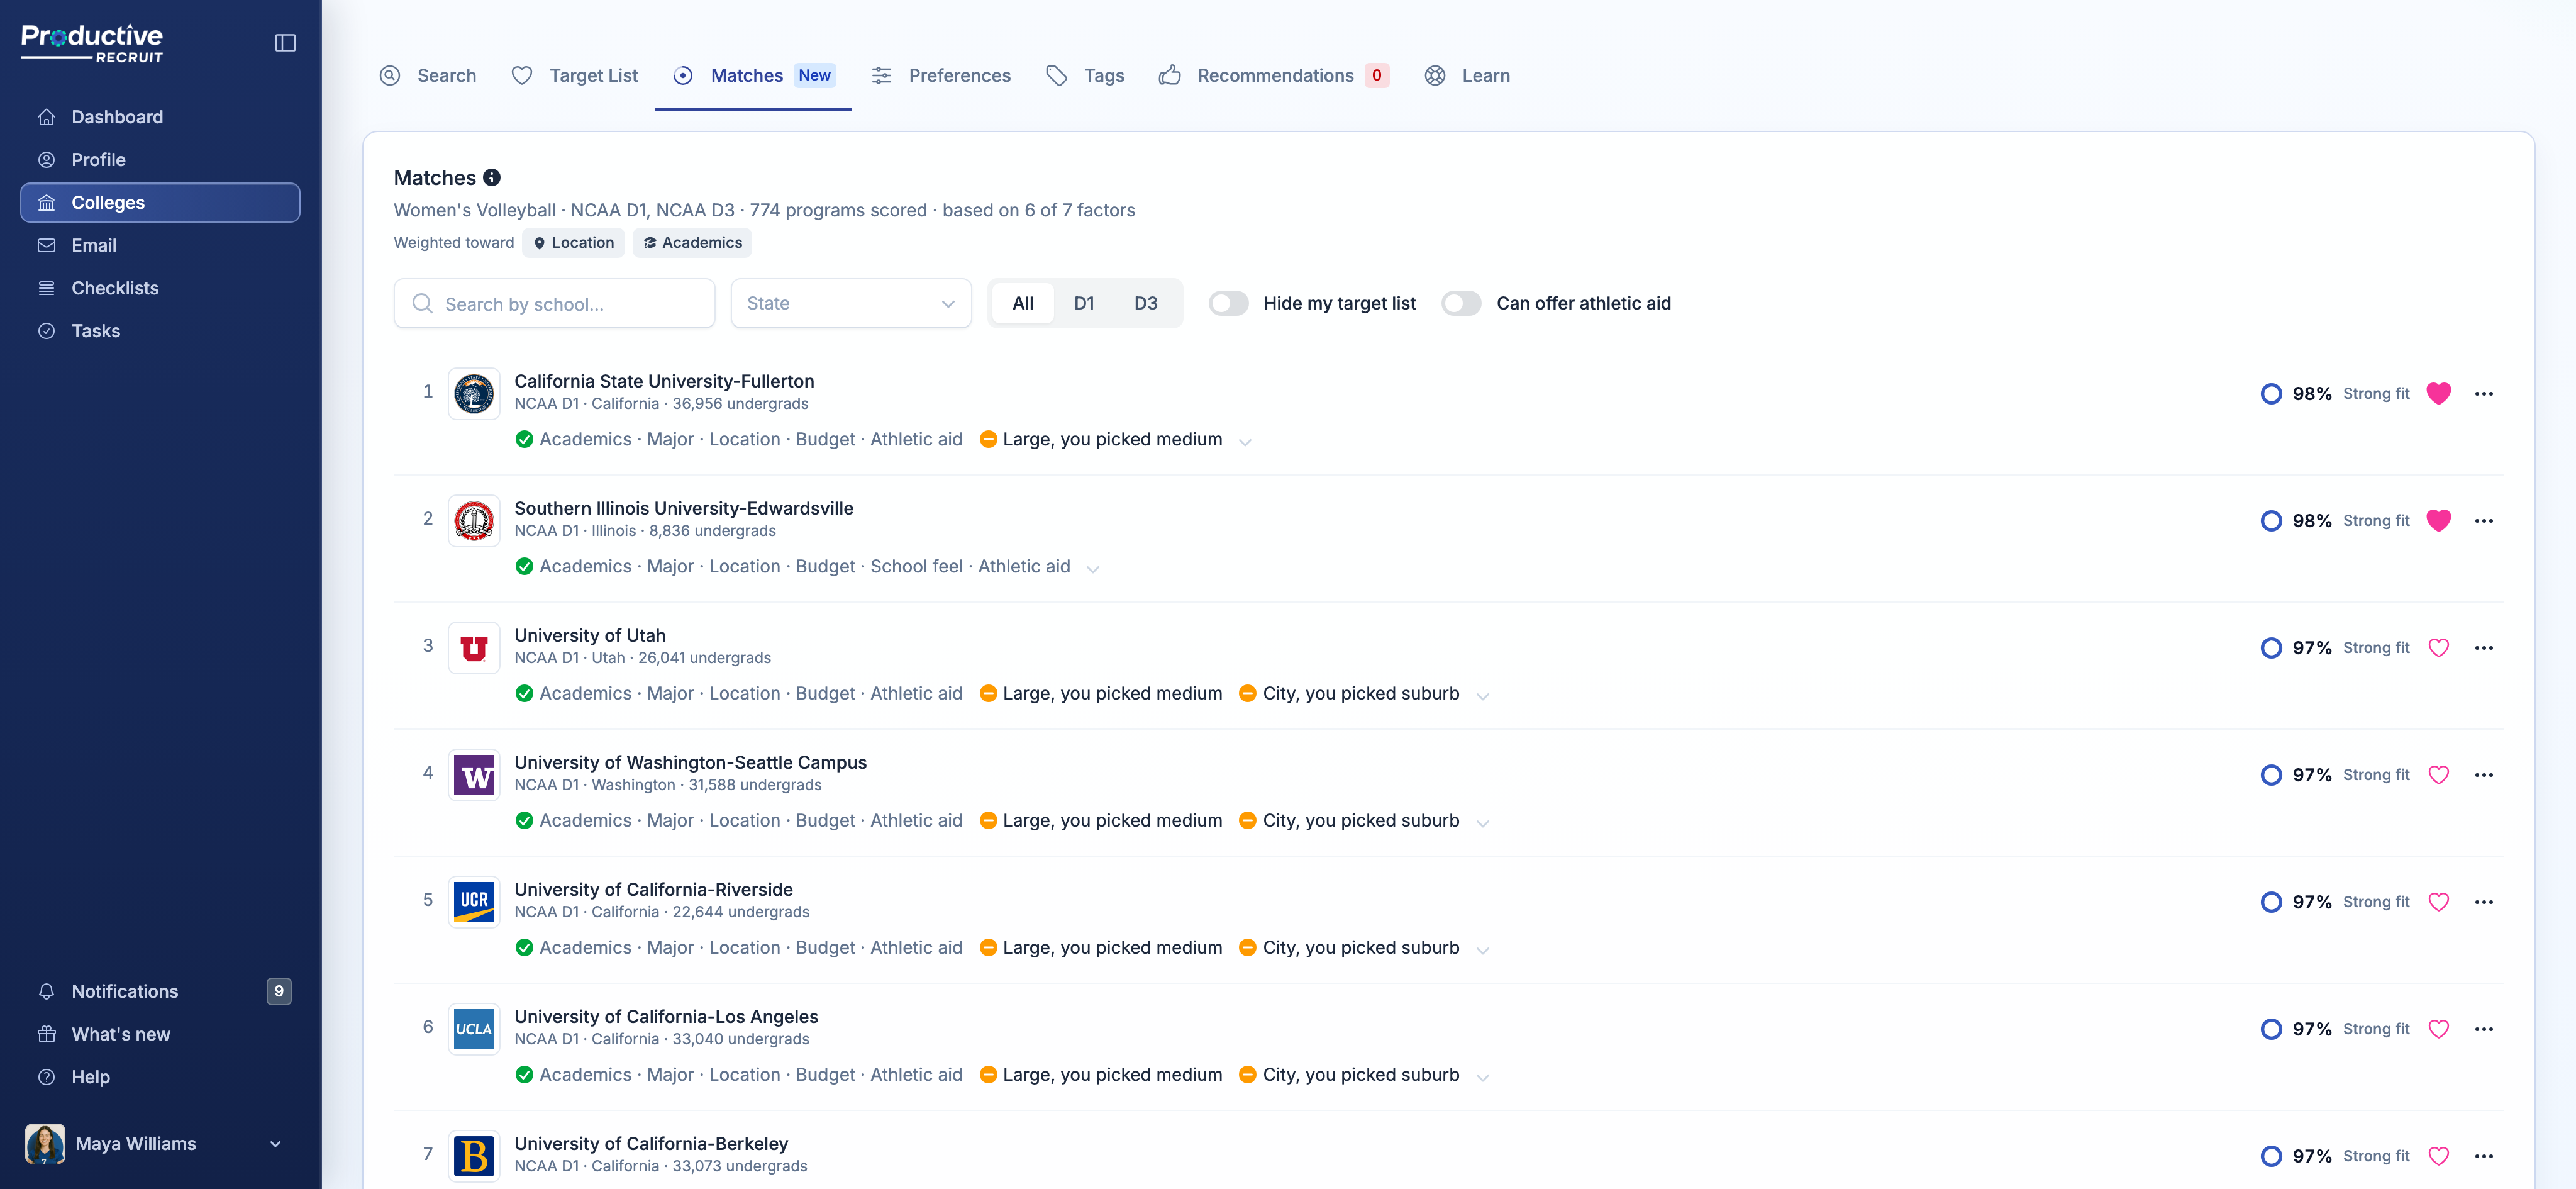Unfavorite Cal State Fullerton heart icon
The width and height of the screenshot is (2576, 1189).
[2438, 394]
